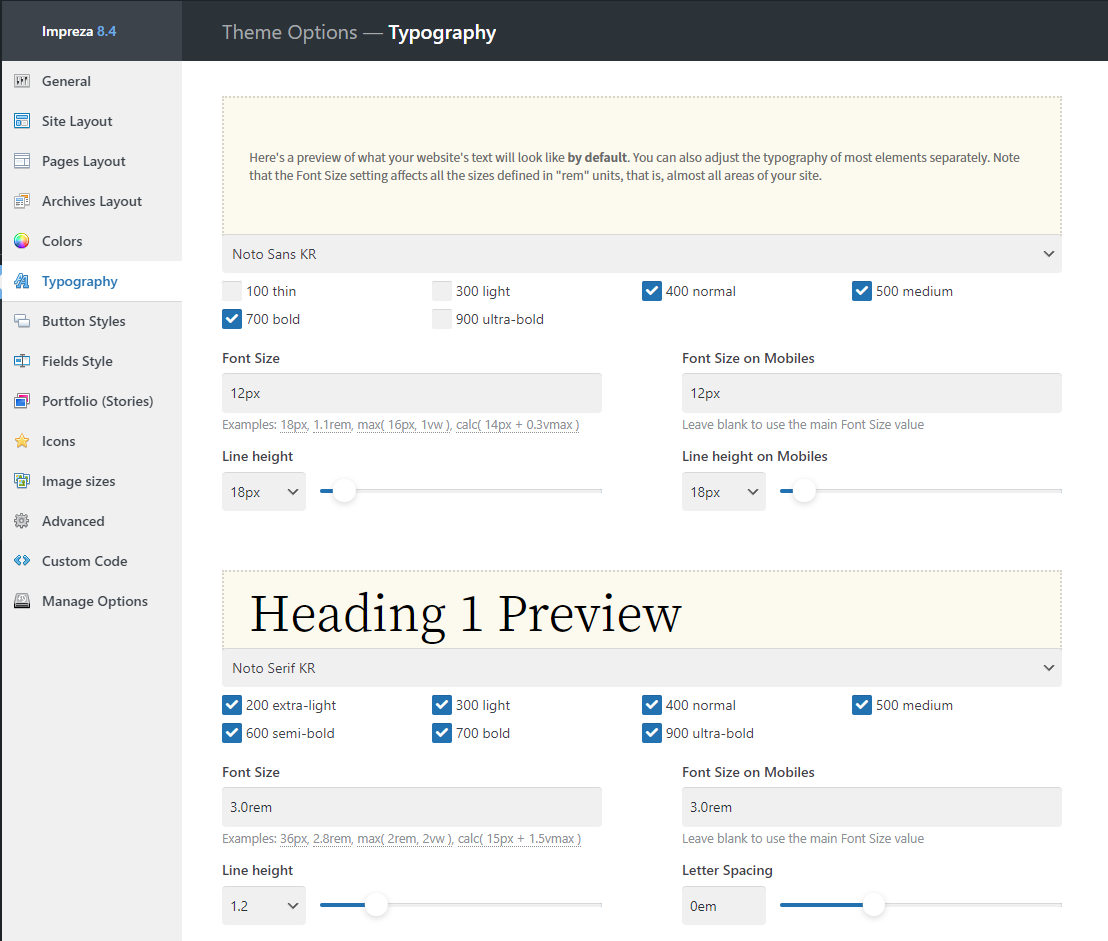Uncheck 700 bold for Noto Sans KR
The height and width of the screenshot is (941, 1108).
(x=232, y=319)
